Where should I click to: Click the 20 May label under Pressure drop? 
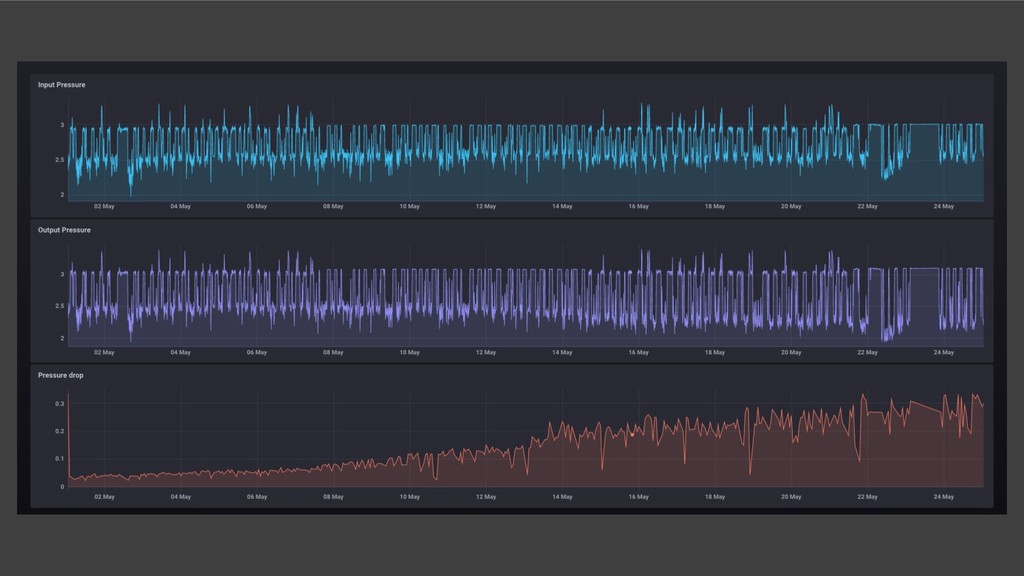click(x=791, y=496)
